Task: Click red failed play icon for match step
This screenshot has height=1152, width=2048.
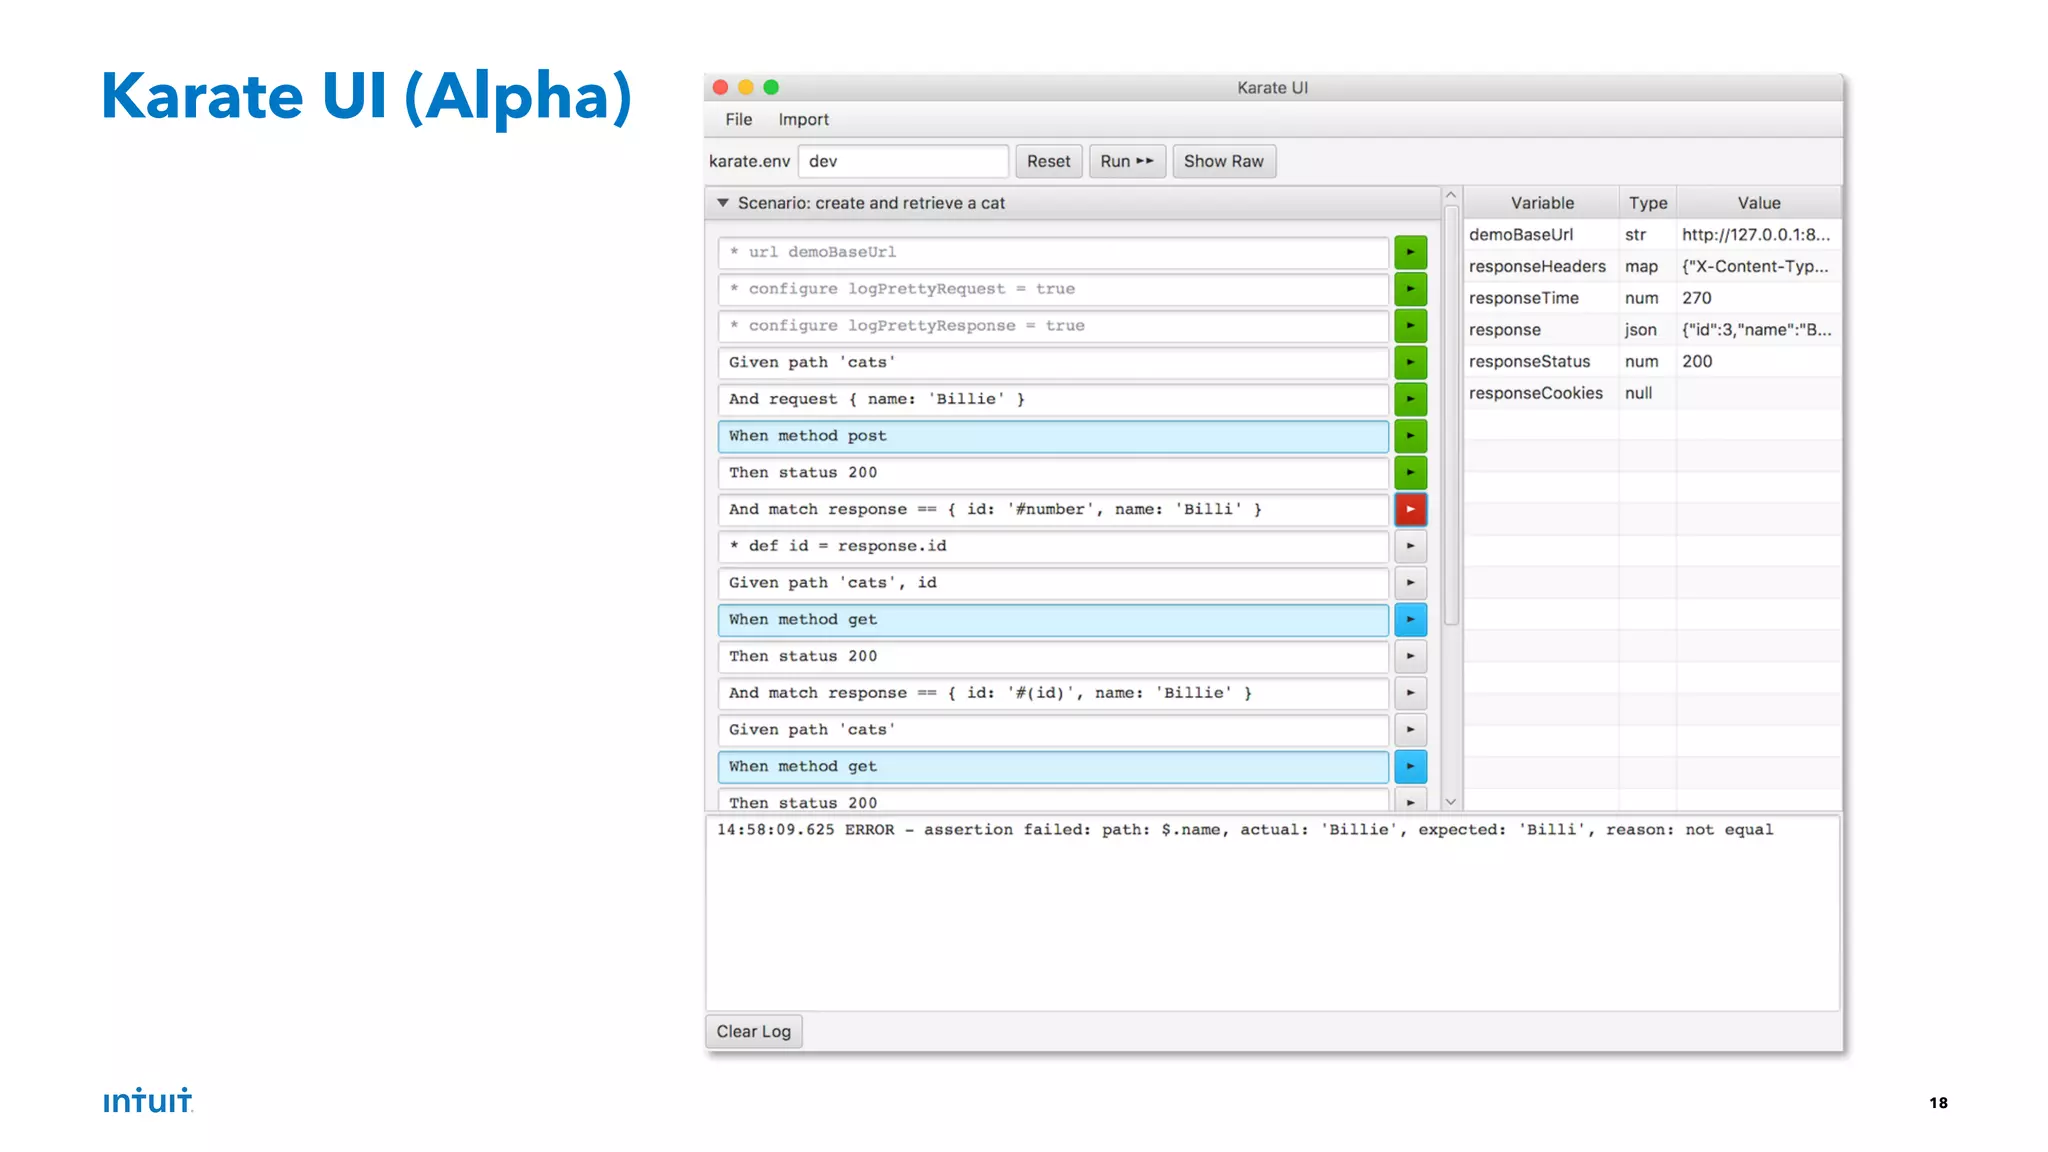Action: click(x=1410, y=509)
